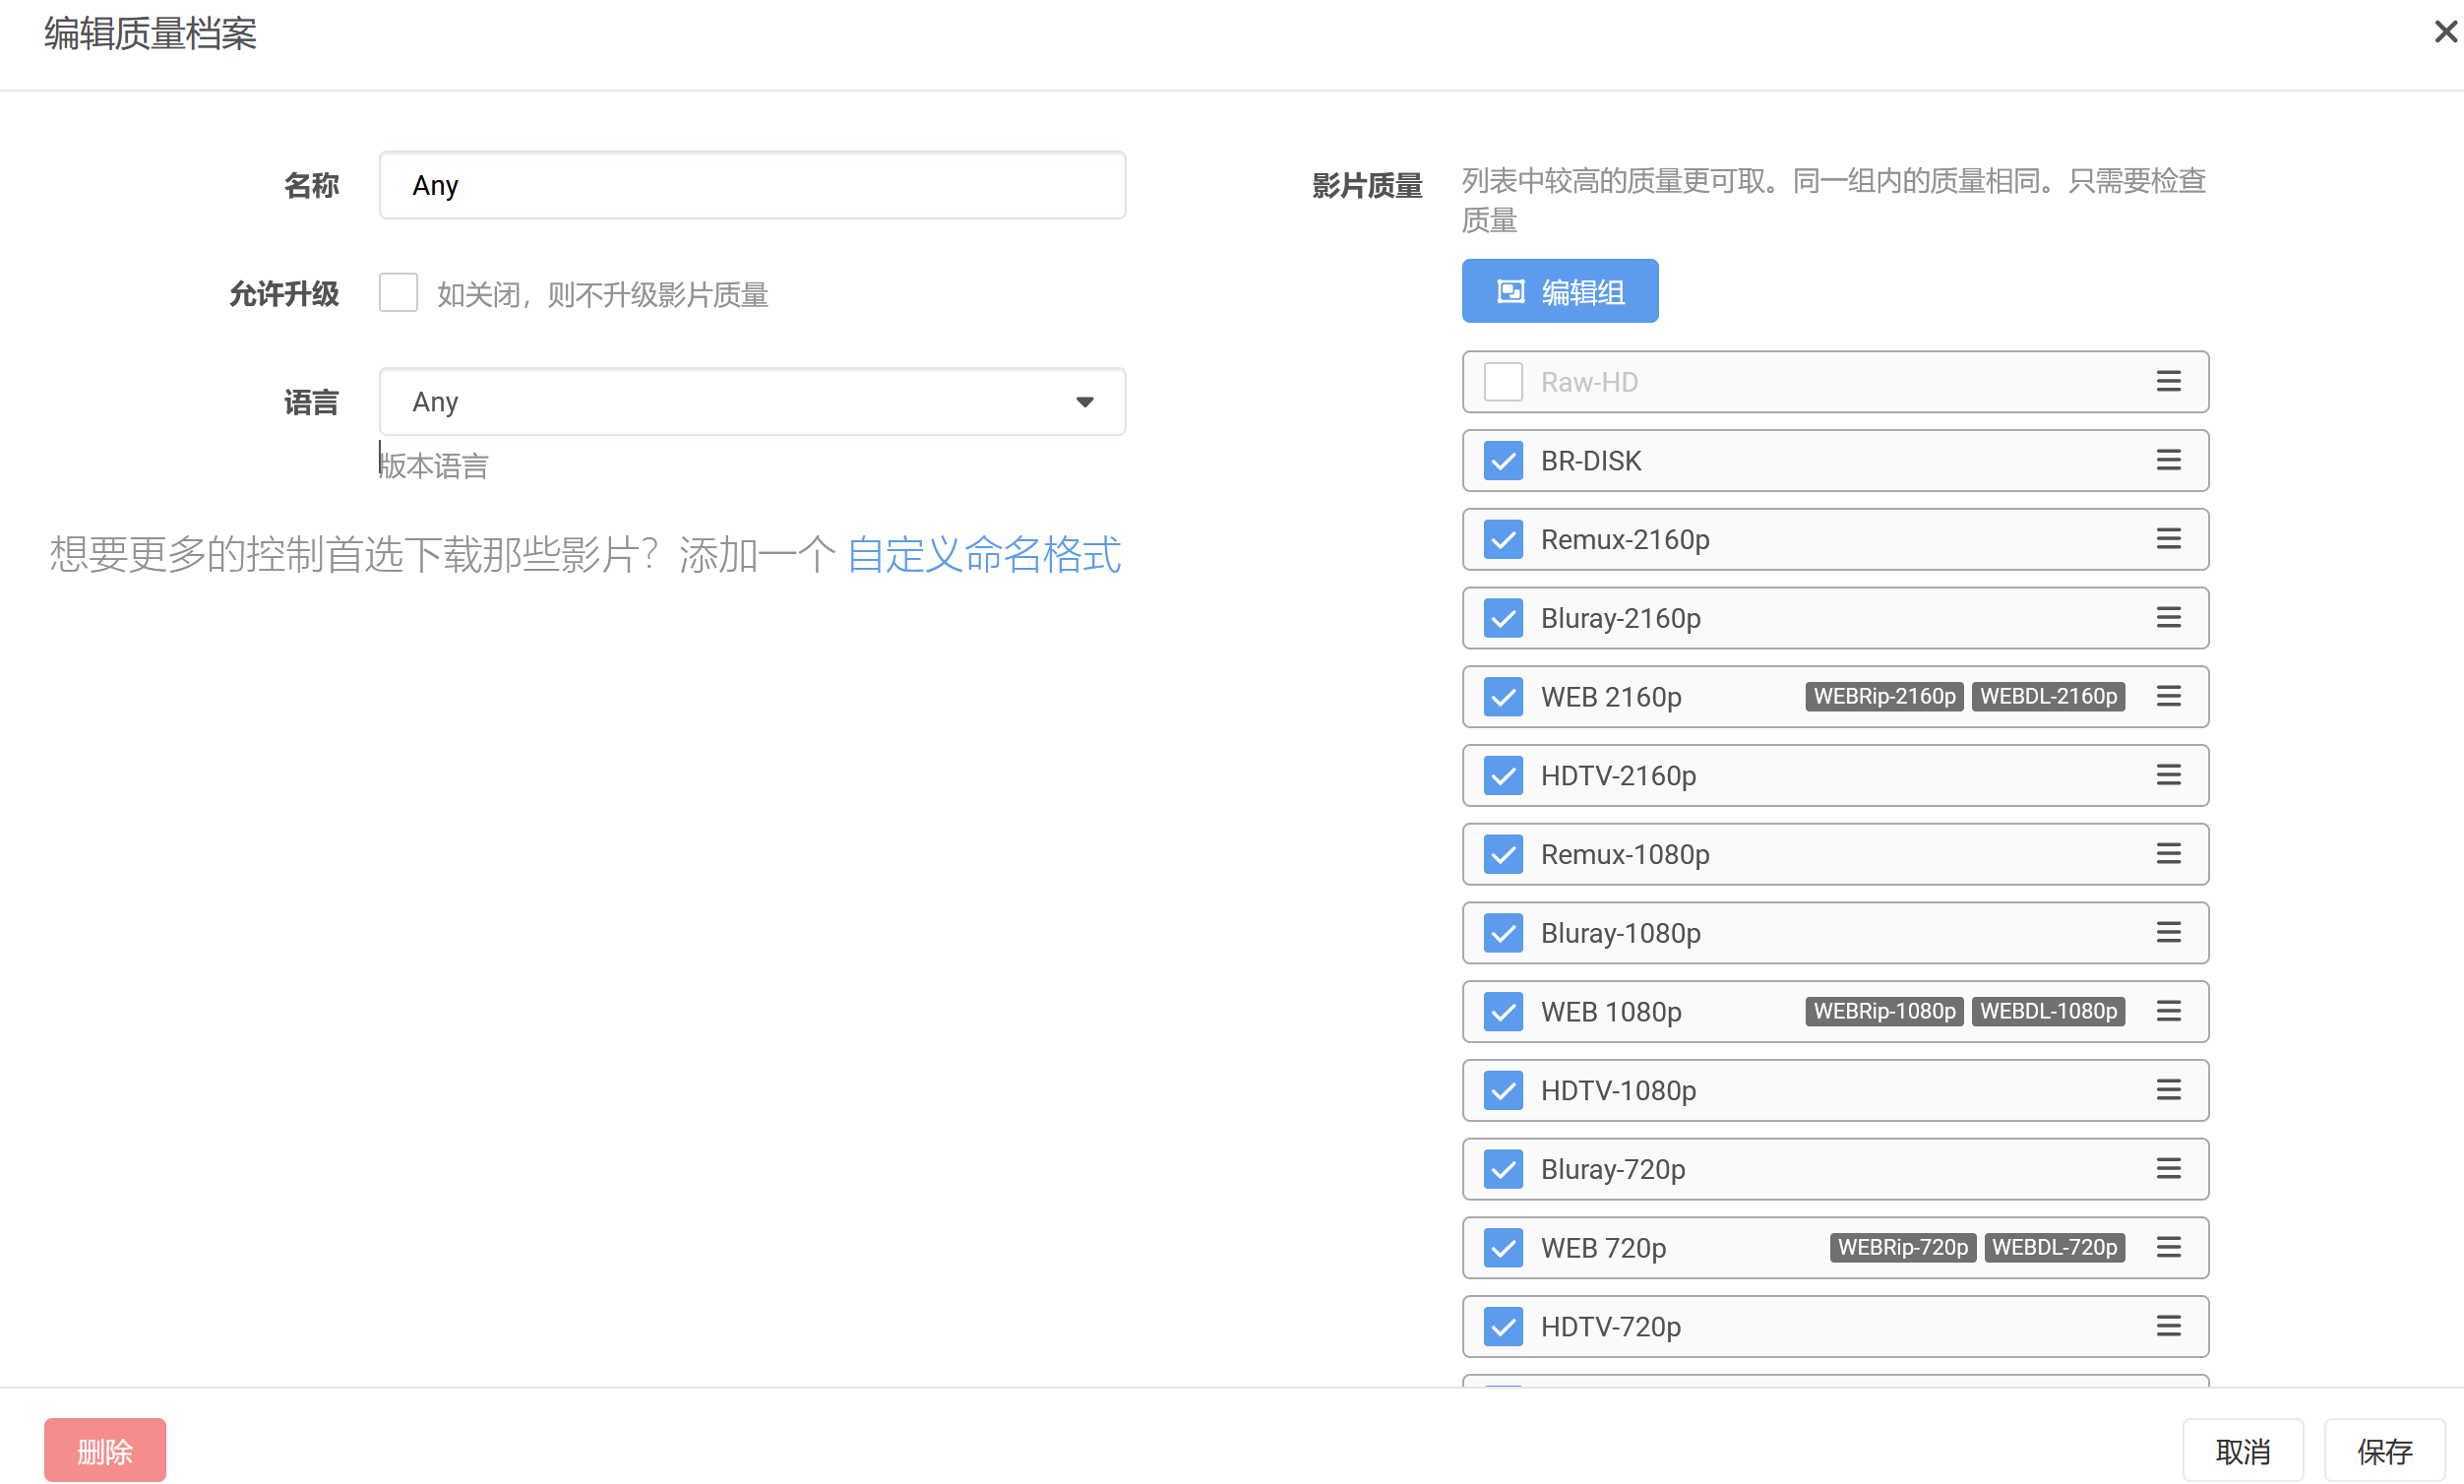Click the 保存 button

click(2384, 1450)
